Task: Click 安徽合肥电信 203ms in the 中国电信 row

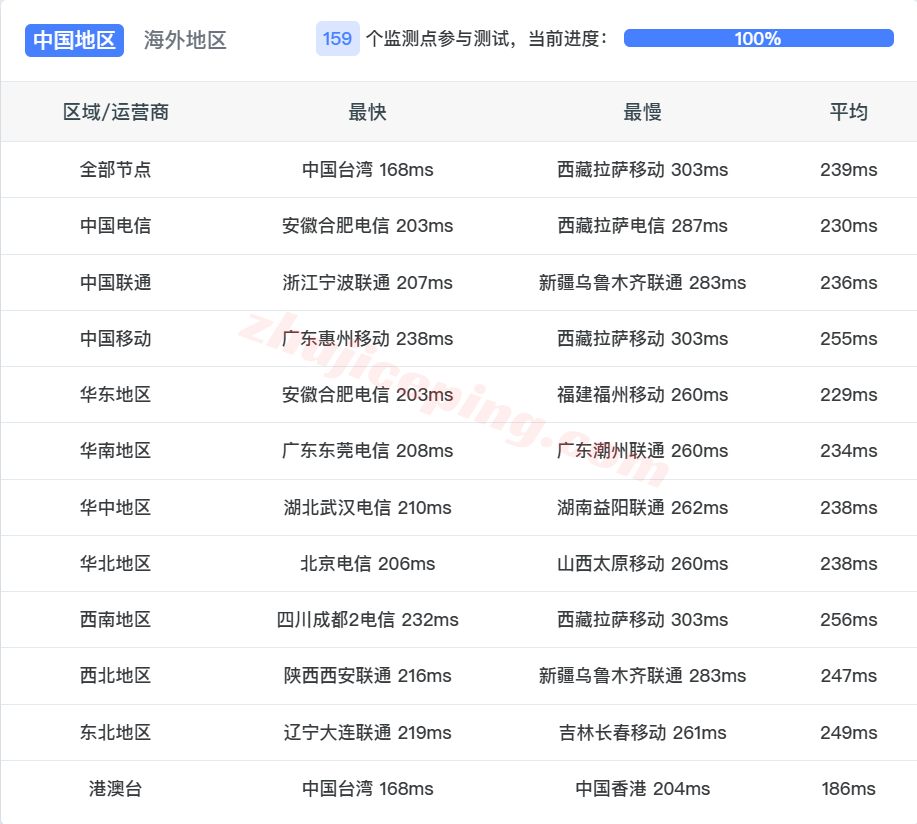Action: 367,226
